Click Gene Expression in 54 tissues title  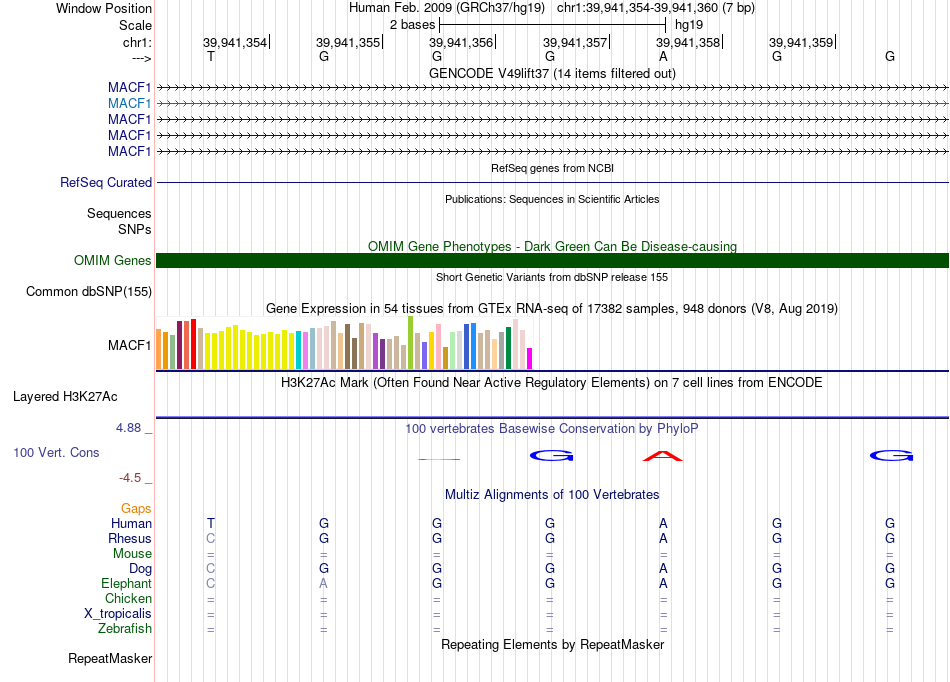(552, 308)
